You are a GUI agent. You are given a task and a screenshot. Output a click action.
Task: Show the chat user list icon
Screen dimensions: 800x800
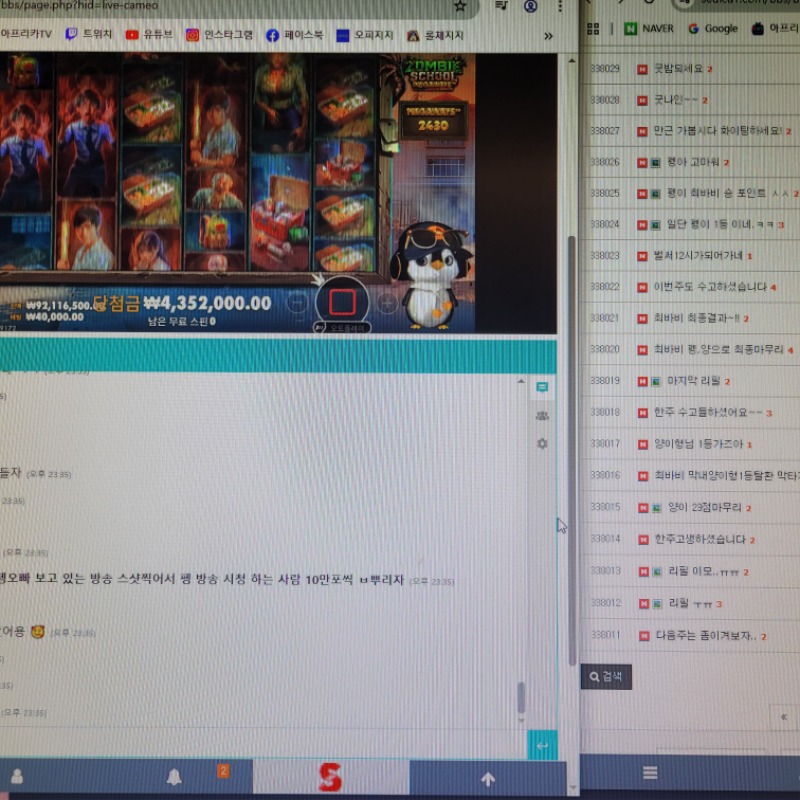pos(542,415)
